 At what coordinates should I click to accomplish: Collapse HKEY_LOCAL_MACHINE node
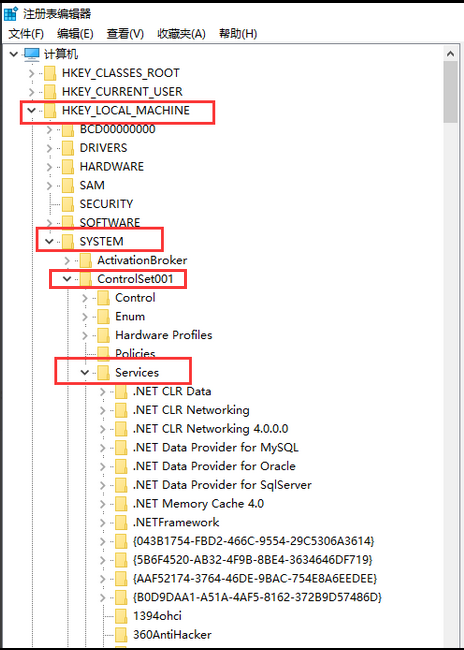[31, 110]
